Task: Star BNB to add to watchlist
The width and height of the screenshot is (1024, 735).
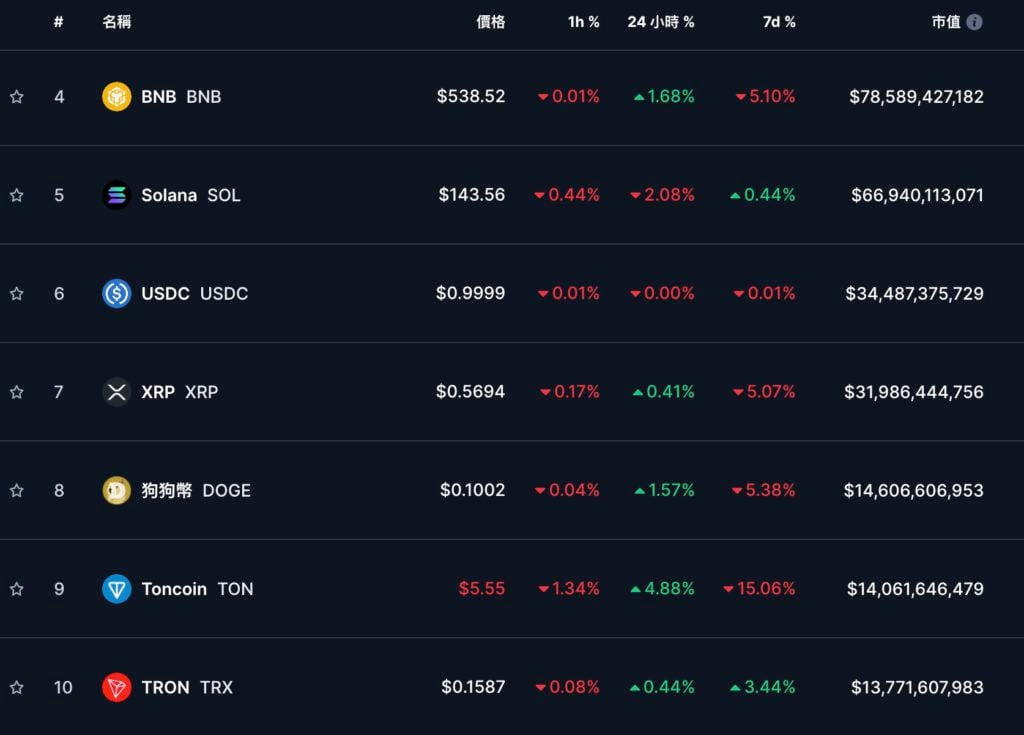Action: pos(17,97)
